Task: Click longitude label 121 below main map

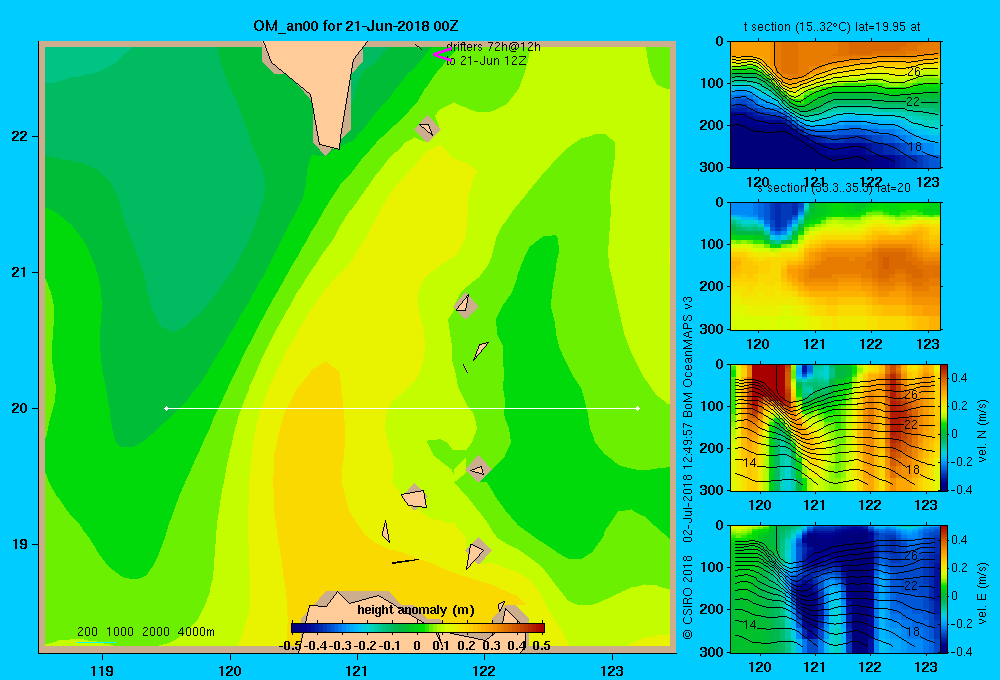Action: tap(357, 670)
